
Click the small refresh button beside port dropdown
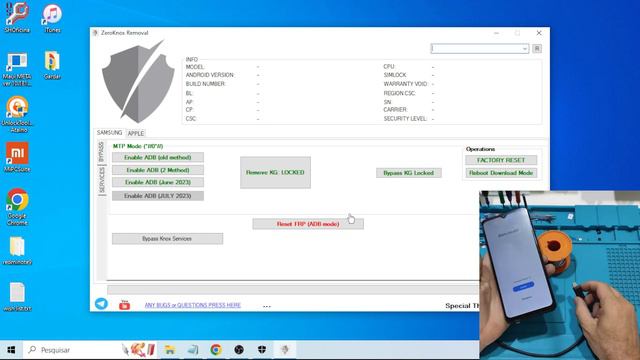pos(537,49)
